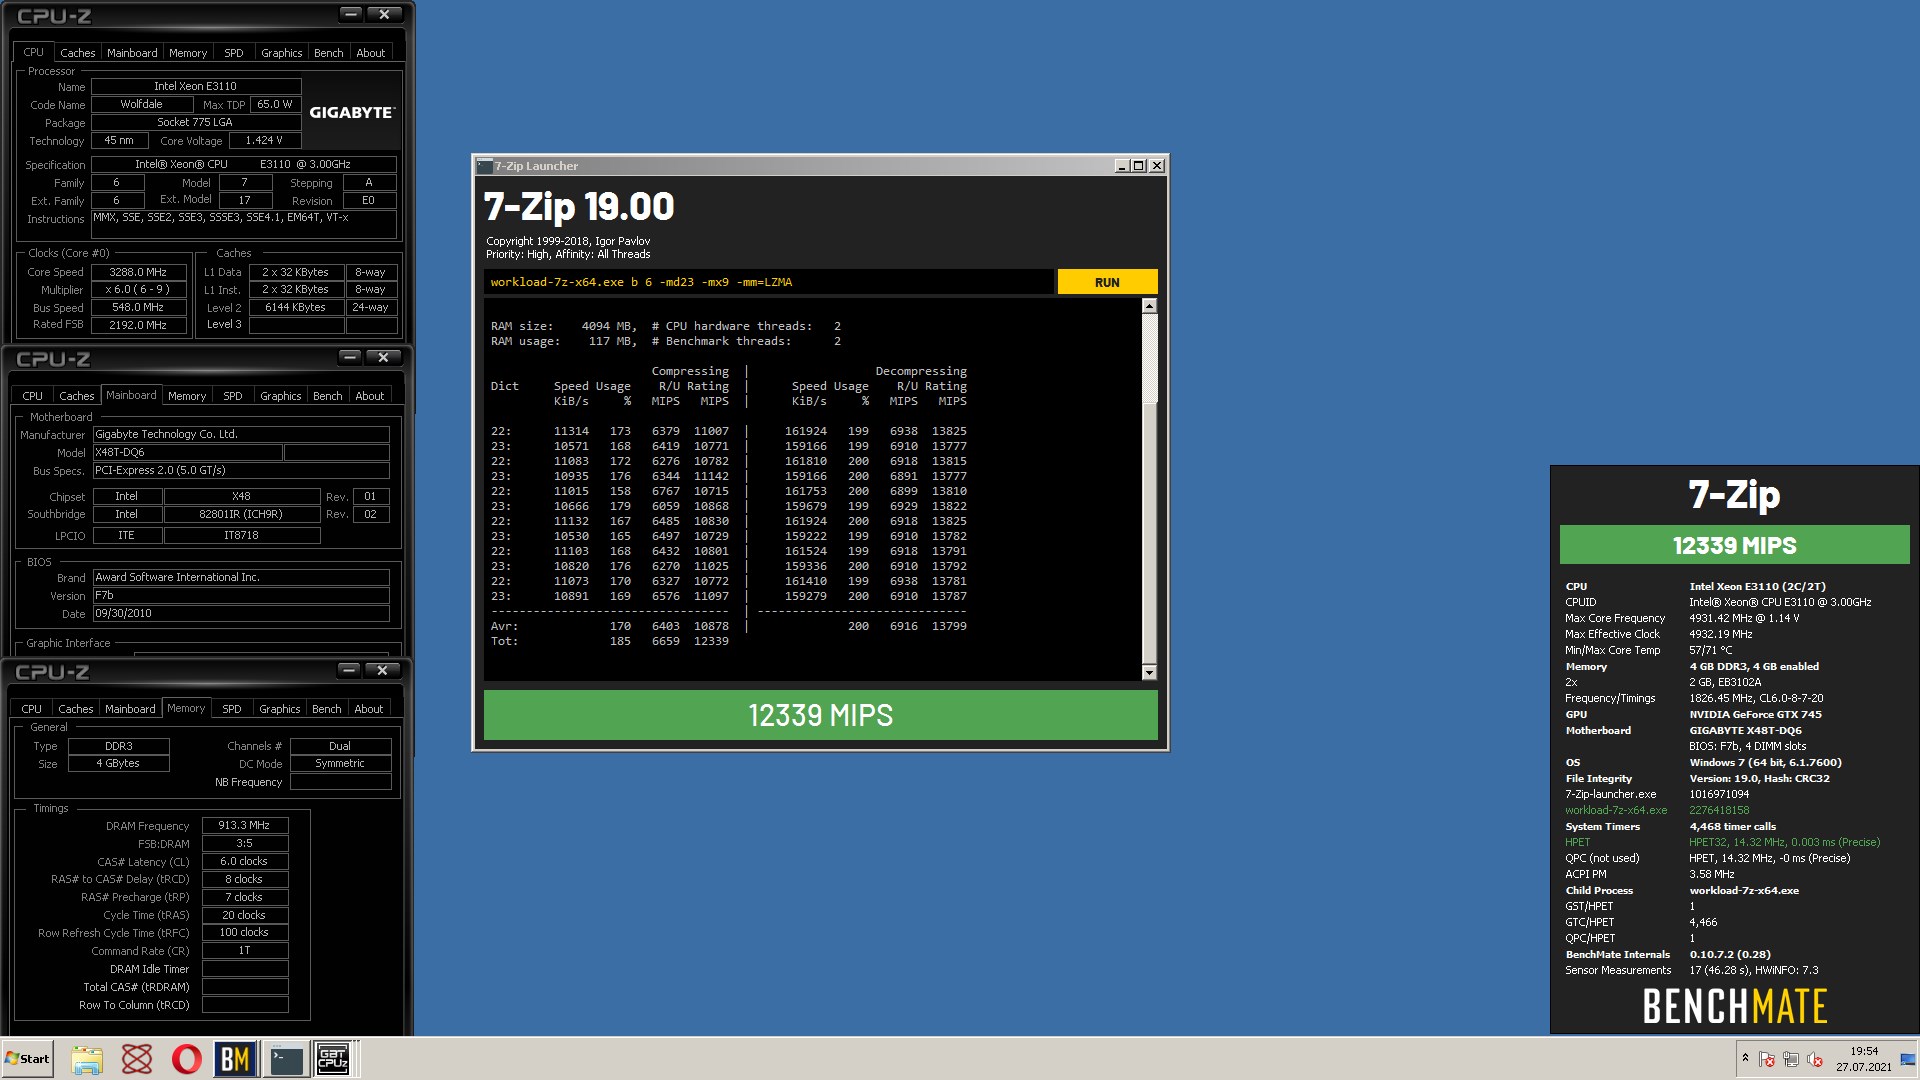Show hidden system tray icons
This screenshot has height=1080, width=1920.
pos(1745,1058)
